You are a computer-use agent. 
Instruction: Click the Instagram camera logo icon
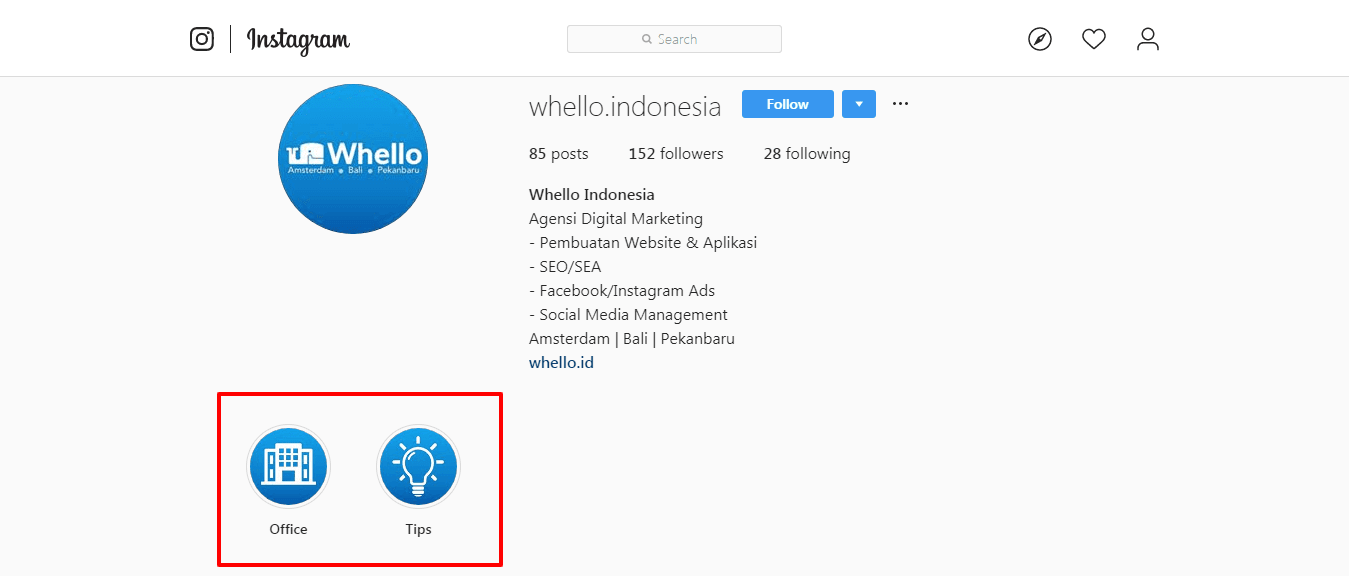[x=202, y=39]
